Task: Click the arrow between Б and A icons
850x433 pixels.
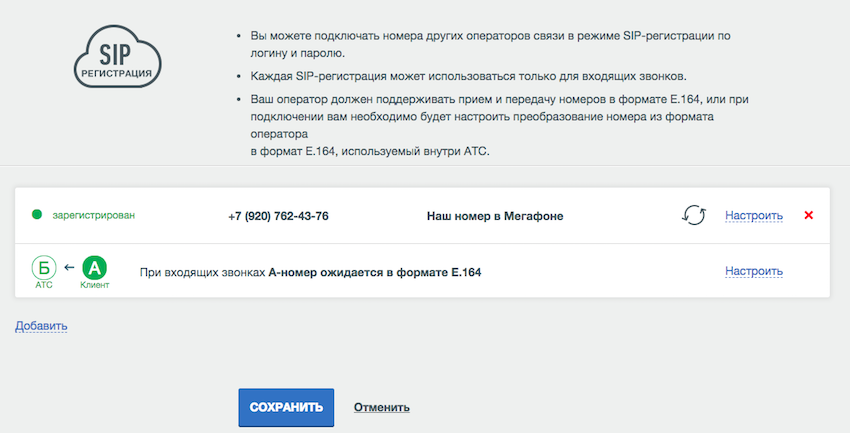Action: coord(69,267)
